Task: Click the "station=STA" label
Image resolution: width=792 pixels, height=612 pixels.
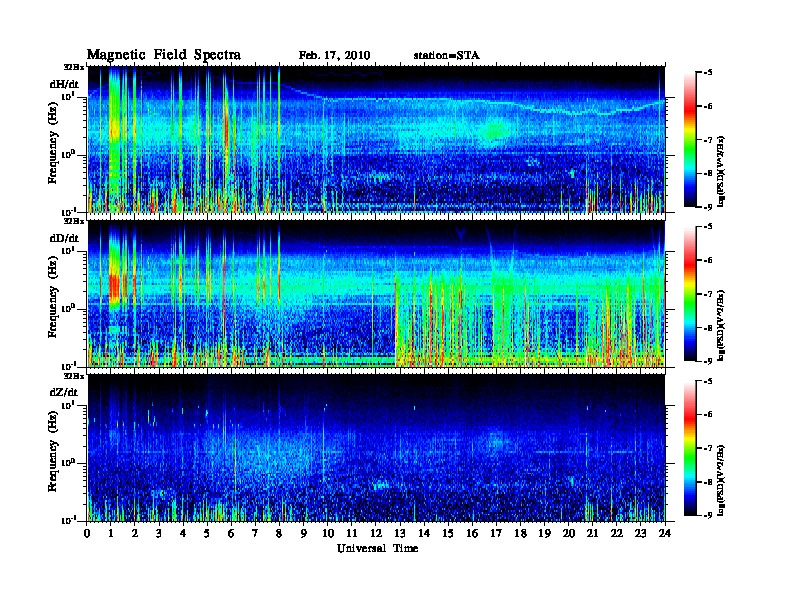Action: (447, 56)
